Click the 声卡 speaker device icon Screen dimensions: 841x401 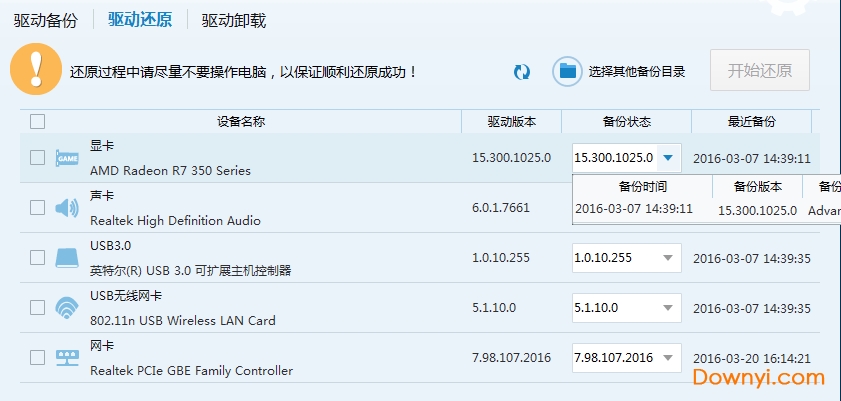point(67,208)
